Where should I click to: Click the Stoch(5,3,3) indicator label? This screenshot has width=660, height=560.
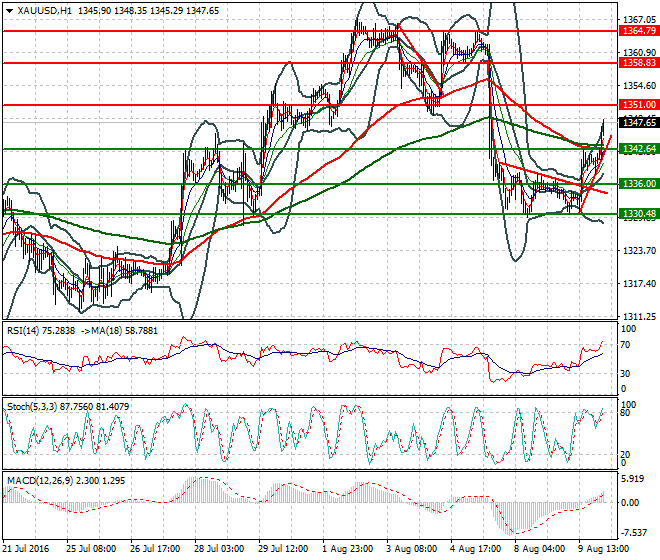[x=32, y=407]
